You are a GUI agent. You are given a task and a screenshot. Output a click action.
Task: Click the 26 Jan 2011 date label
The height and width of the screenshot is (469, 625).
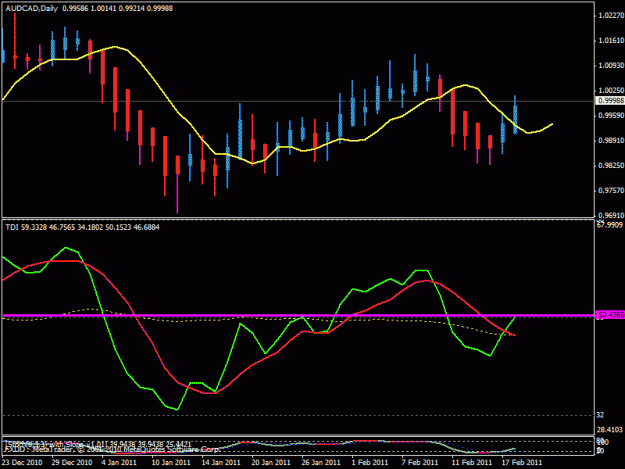[x=321, y=463]
